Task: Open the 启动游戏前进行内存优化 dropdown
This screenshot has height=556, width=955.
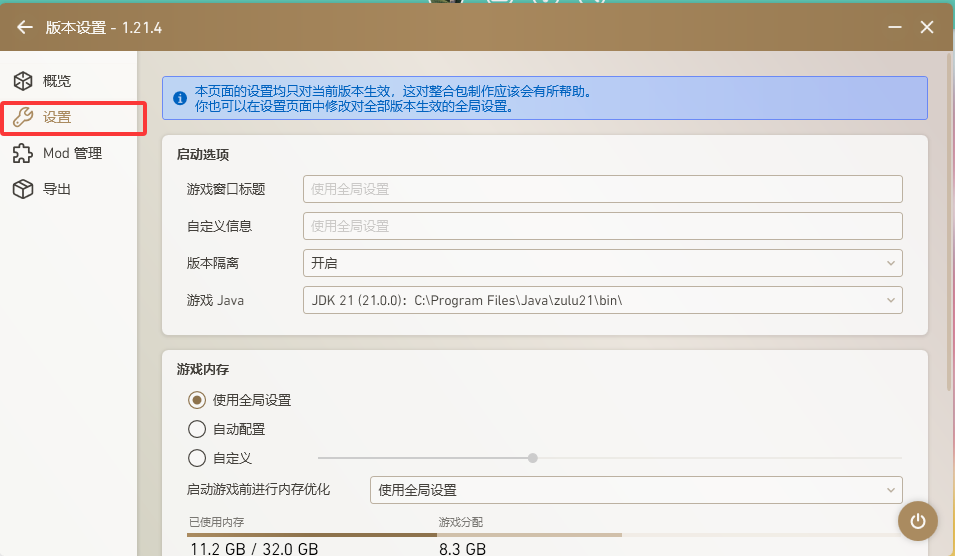Action: click(636, 490)
